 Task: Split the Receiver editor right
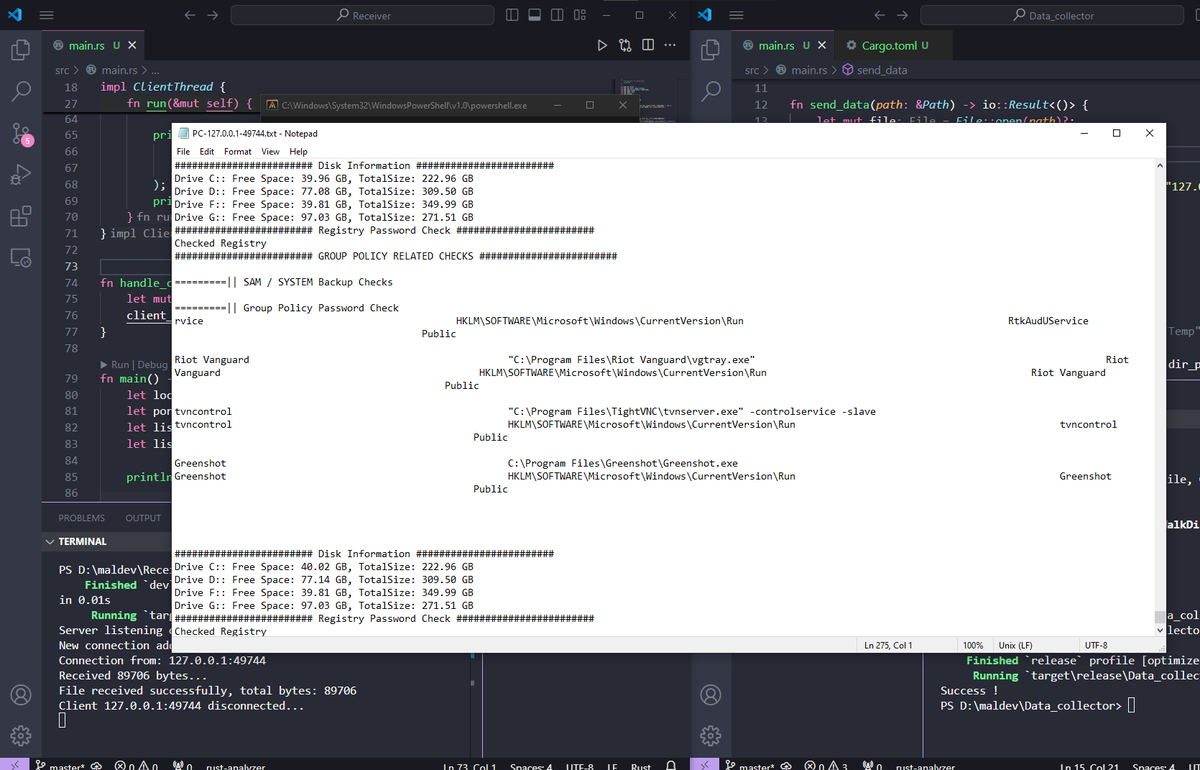pyautogui.click(x=648, y=45)
